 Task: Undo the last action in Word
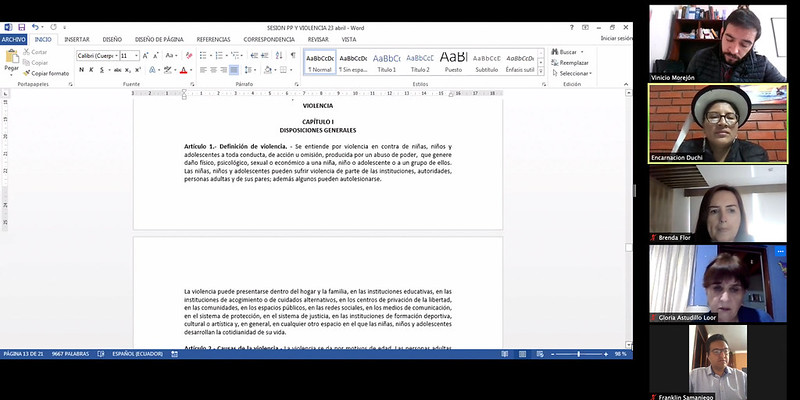coord(35,27)
